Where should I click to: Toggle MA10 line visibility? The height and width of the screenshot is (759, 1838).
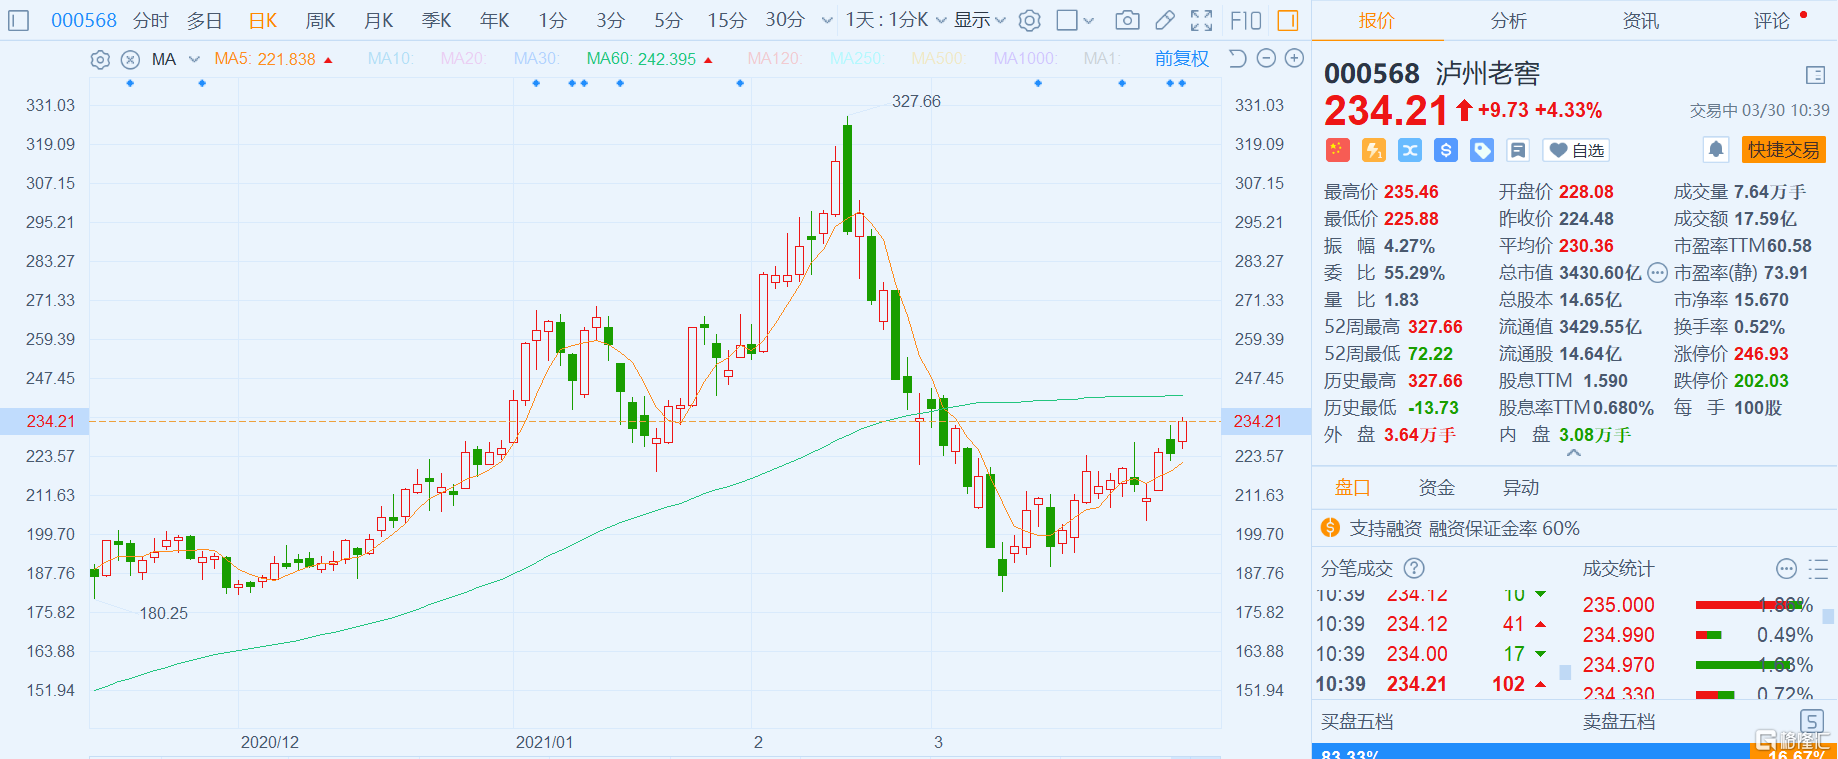pyautogui.click(x=391, y=59)
